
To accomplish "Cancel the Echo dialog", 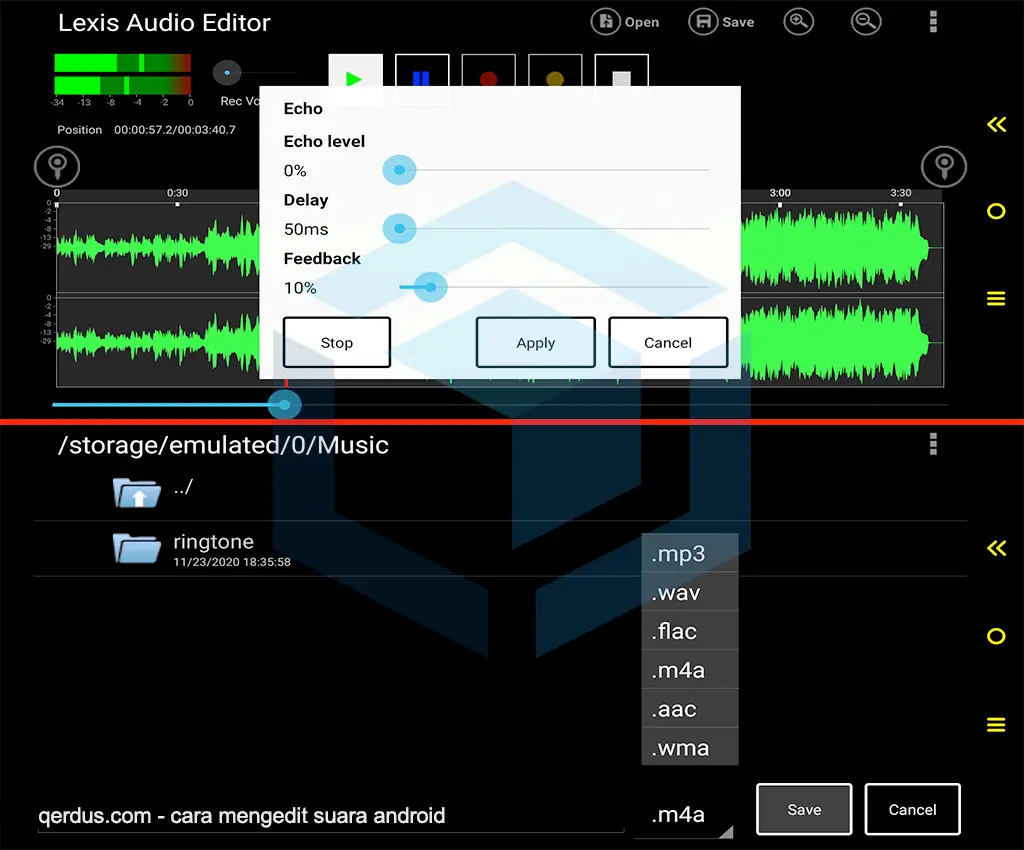I will pyautogui.click(x=667, y=343).
